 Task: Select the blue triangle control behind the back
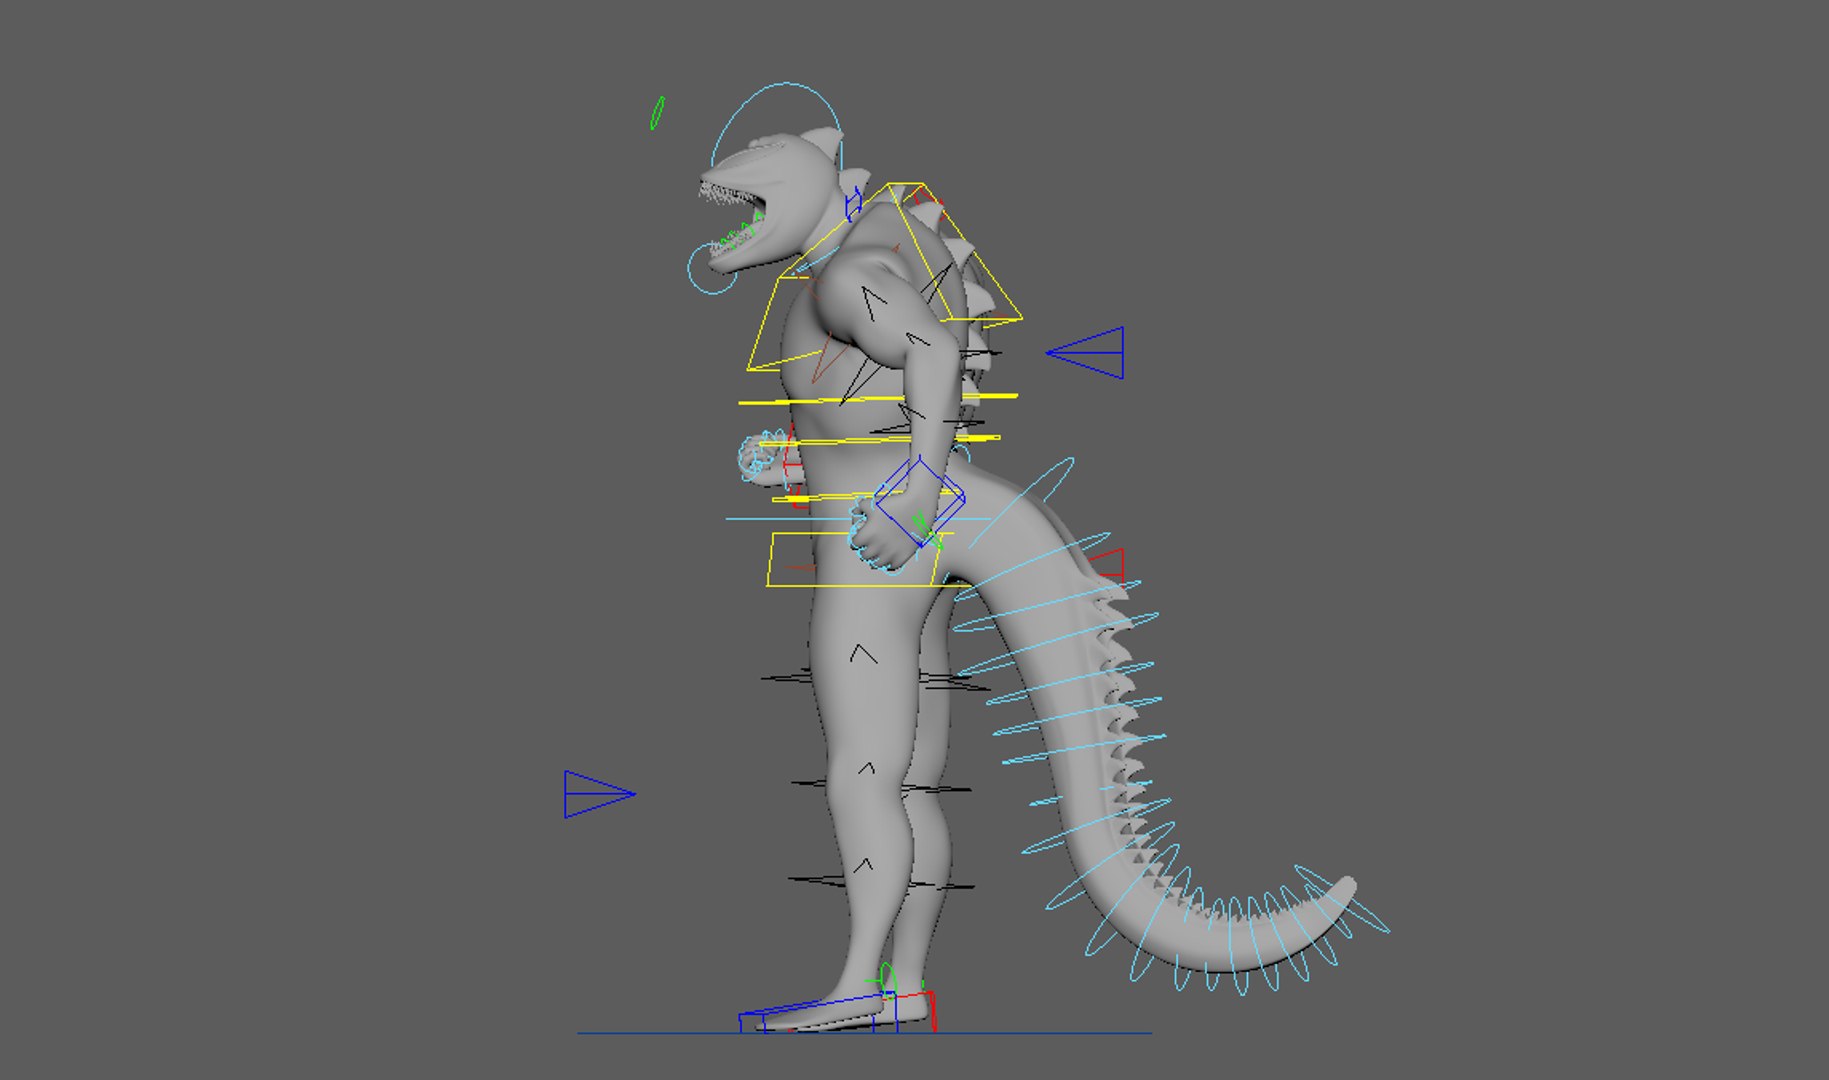[x=1085, y=353]
